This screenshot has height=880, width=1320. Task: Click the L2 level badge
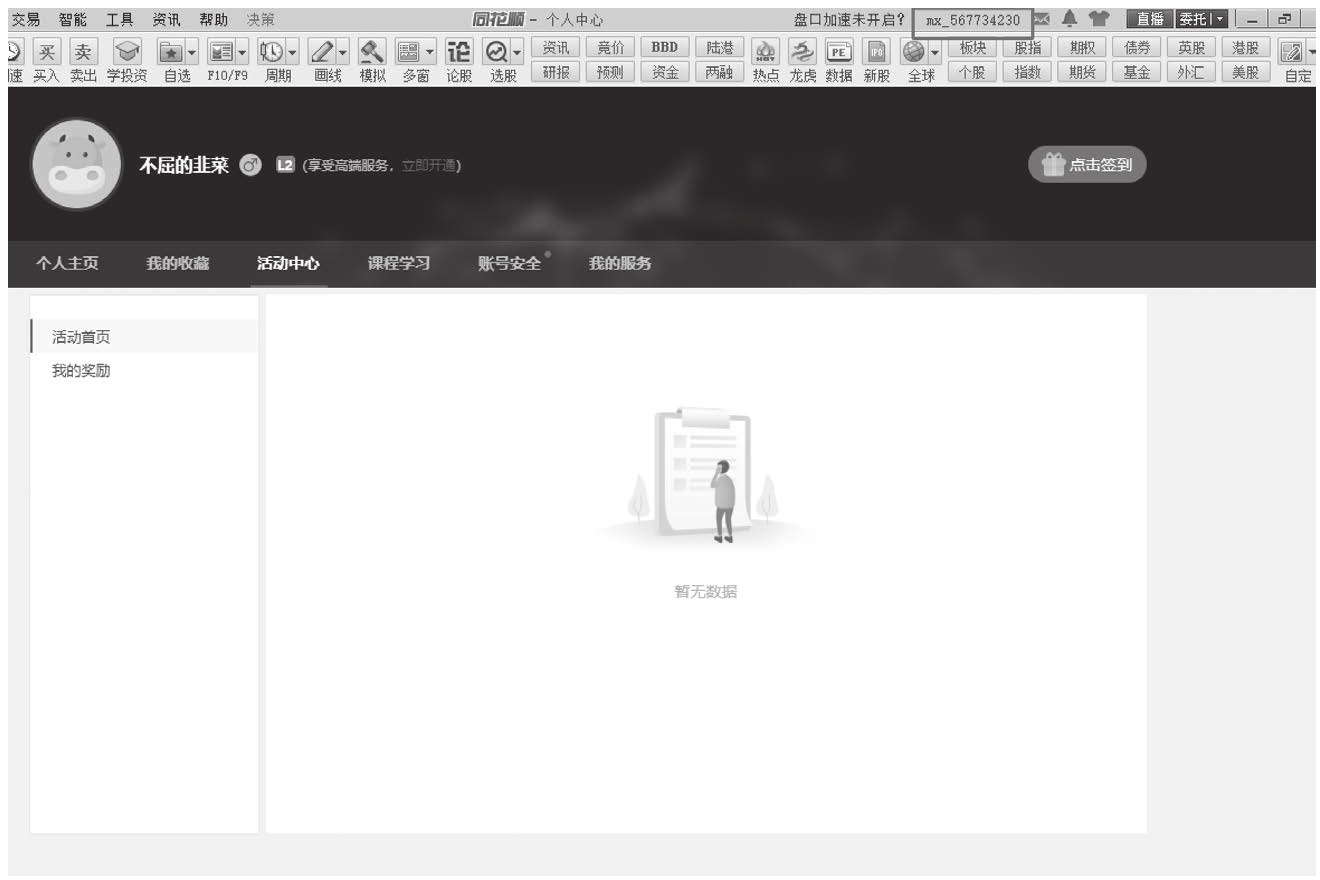(284, 165)
